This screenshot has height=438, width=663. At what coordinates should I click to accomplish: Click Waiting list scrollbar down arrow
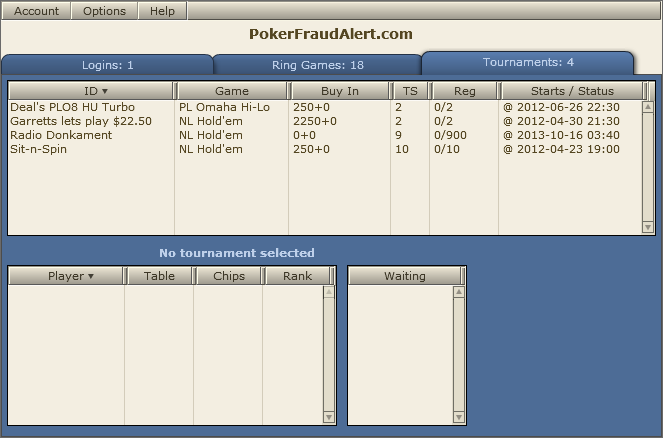point(459,417)
